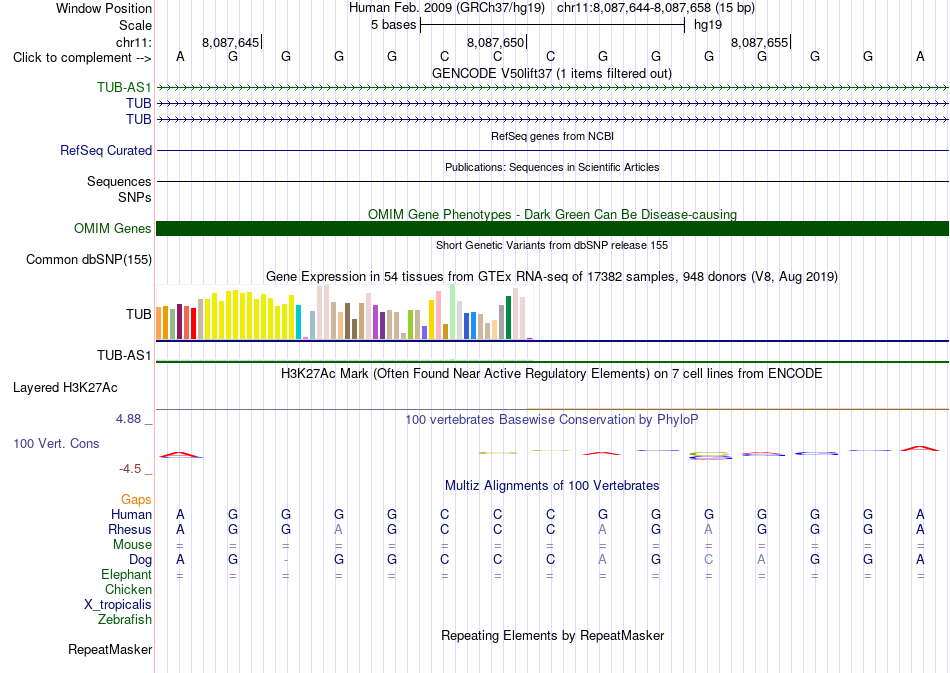950x673 pixels.
Task: Click the TUB-AS1 gene track label
Action: coord(124,87)
